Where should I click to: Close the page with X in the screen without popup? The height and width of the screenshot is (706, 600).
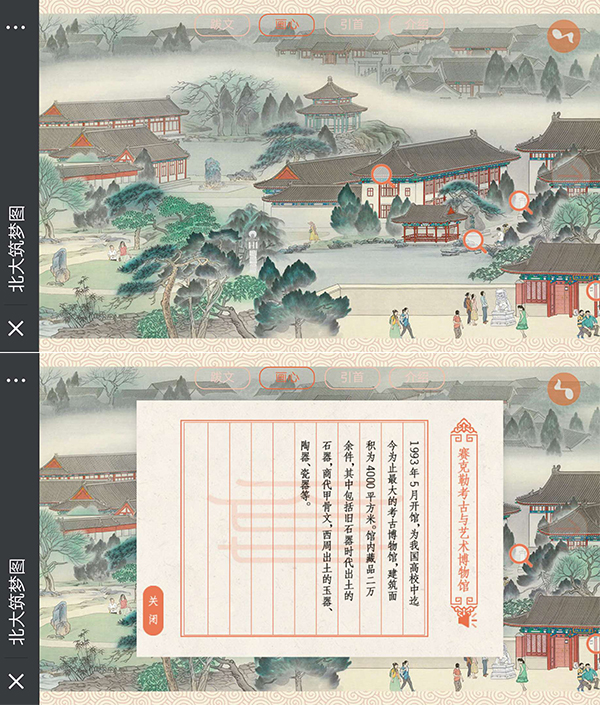point(16,328)
